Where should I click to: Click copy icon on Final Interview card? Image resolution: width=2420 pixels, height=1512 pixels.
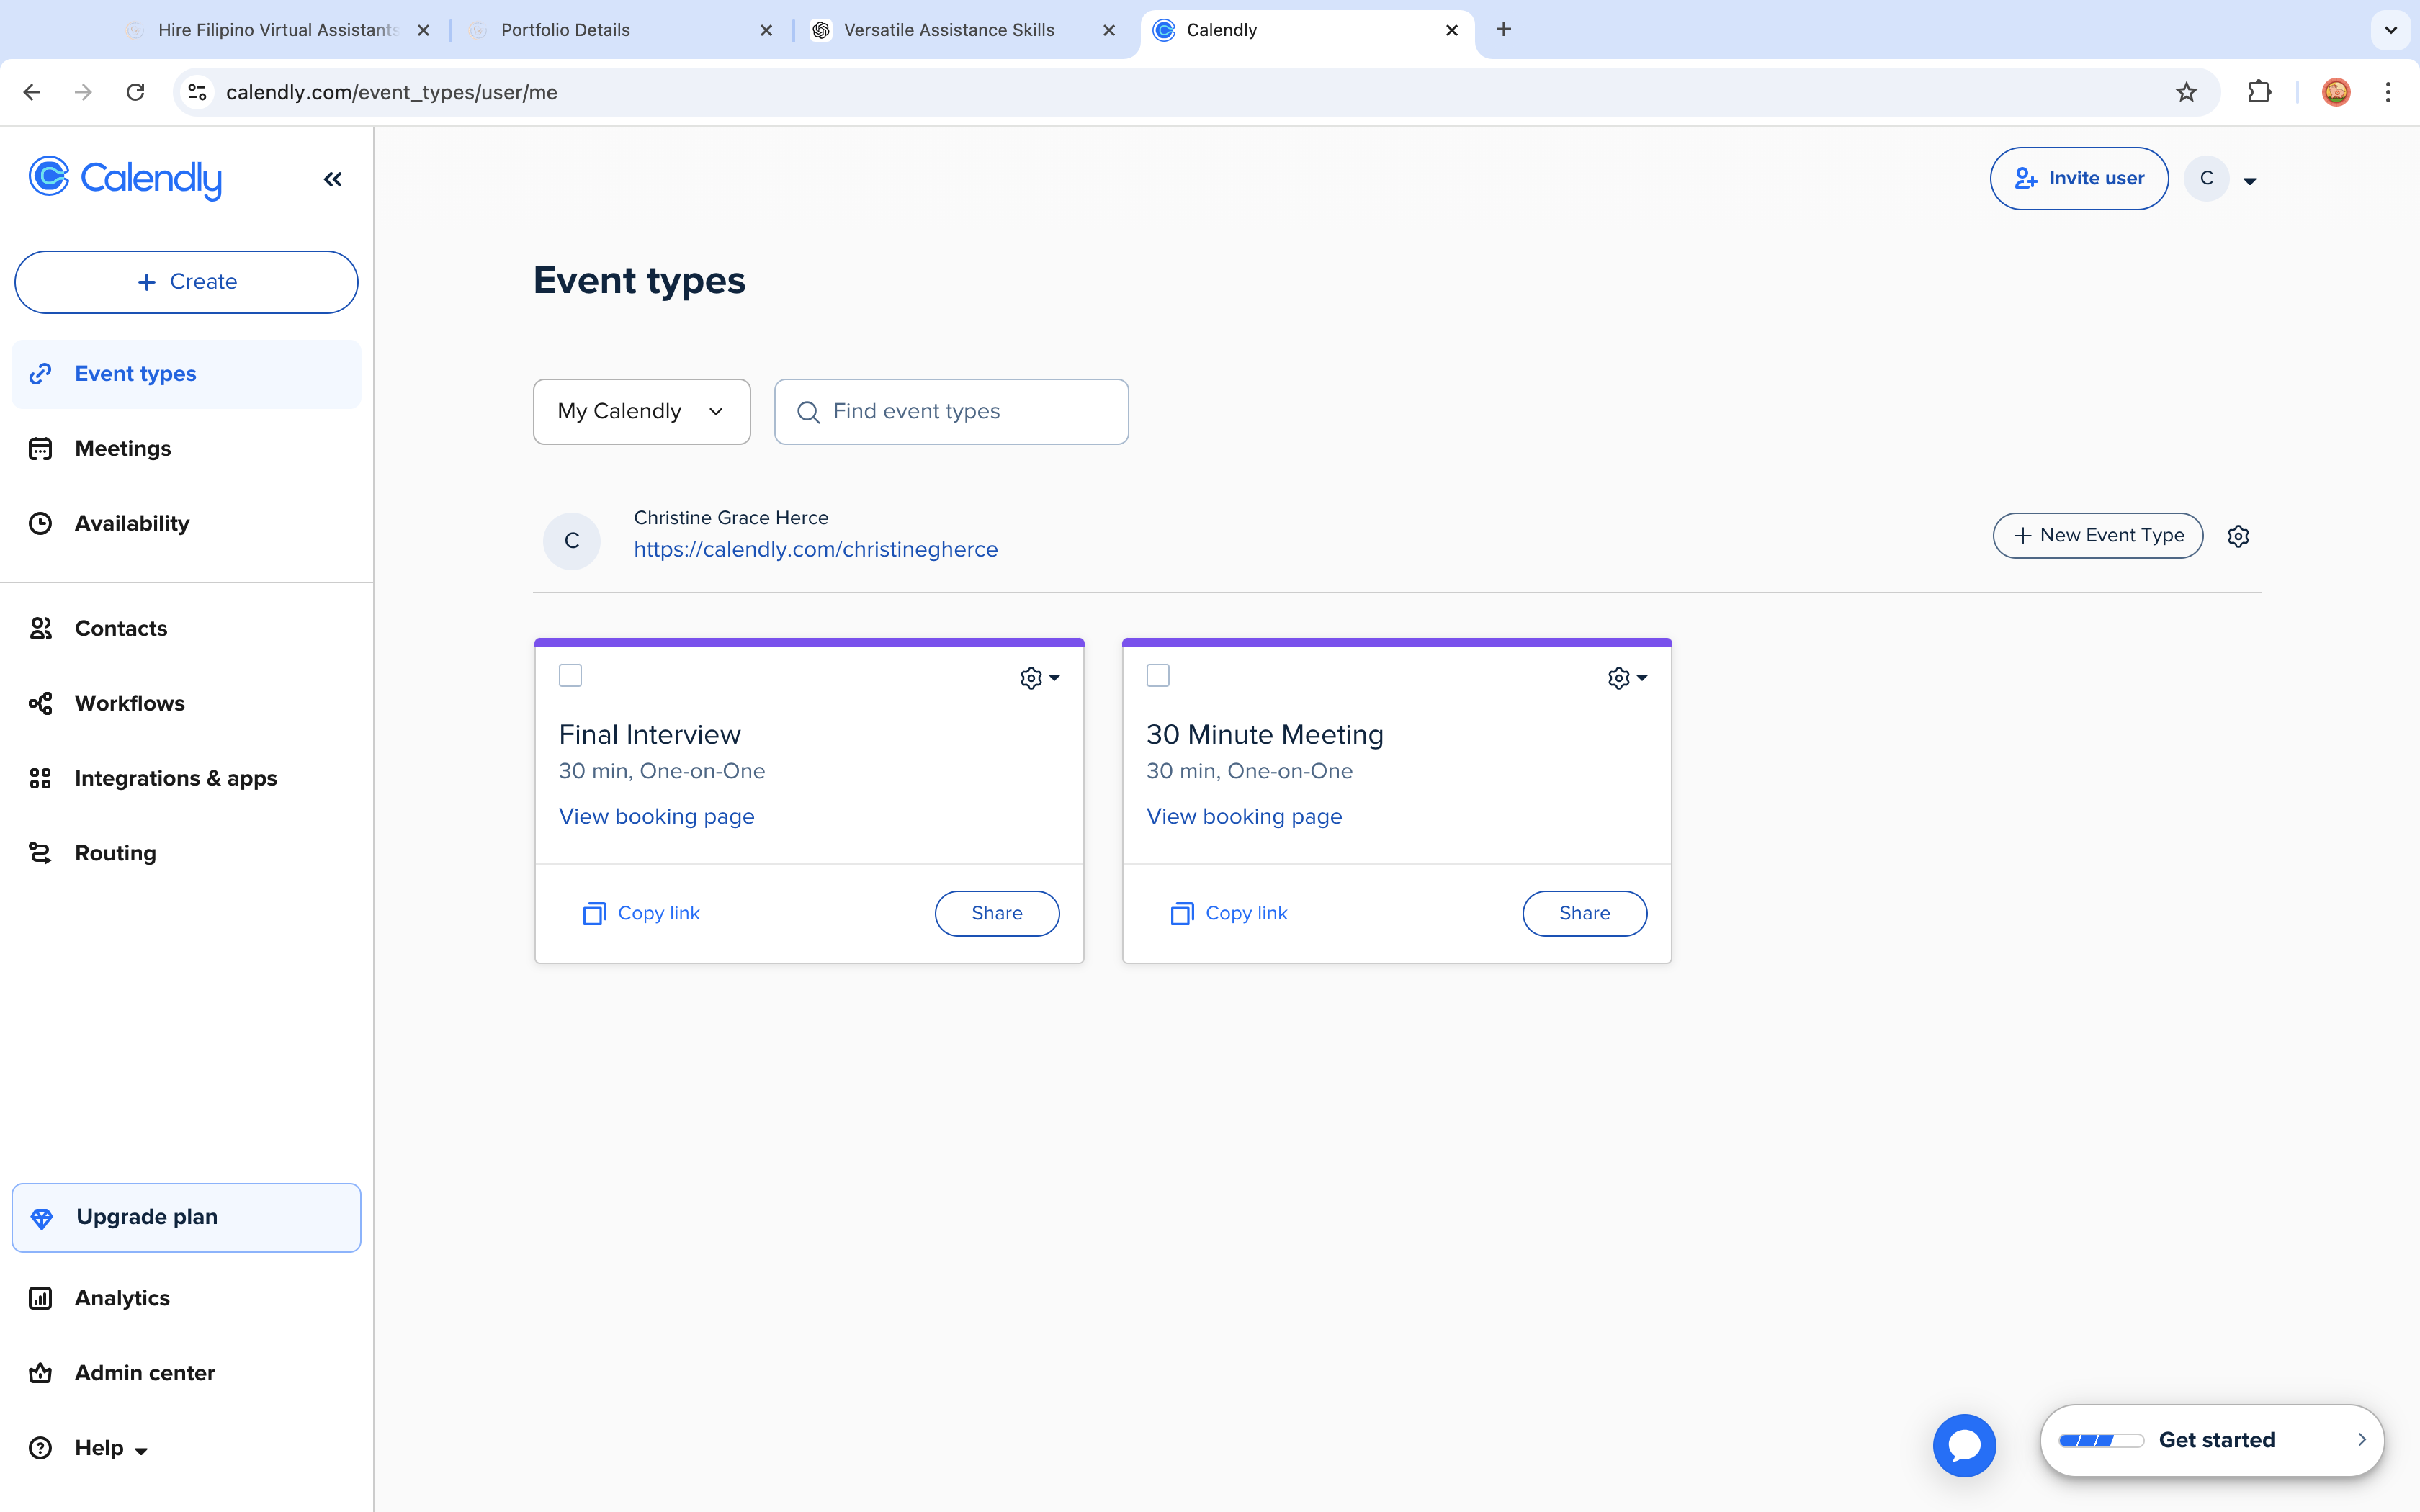pos(594,913)
